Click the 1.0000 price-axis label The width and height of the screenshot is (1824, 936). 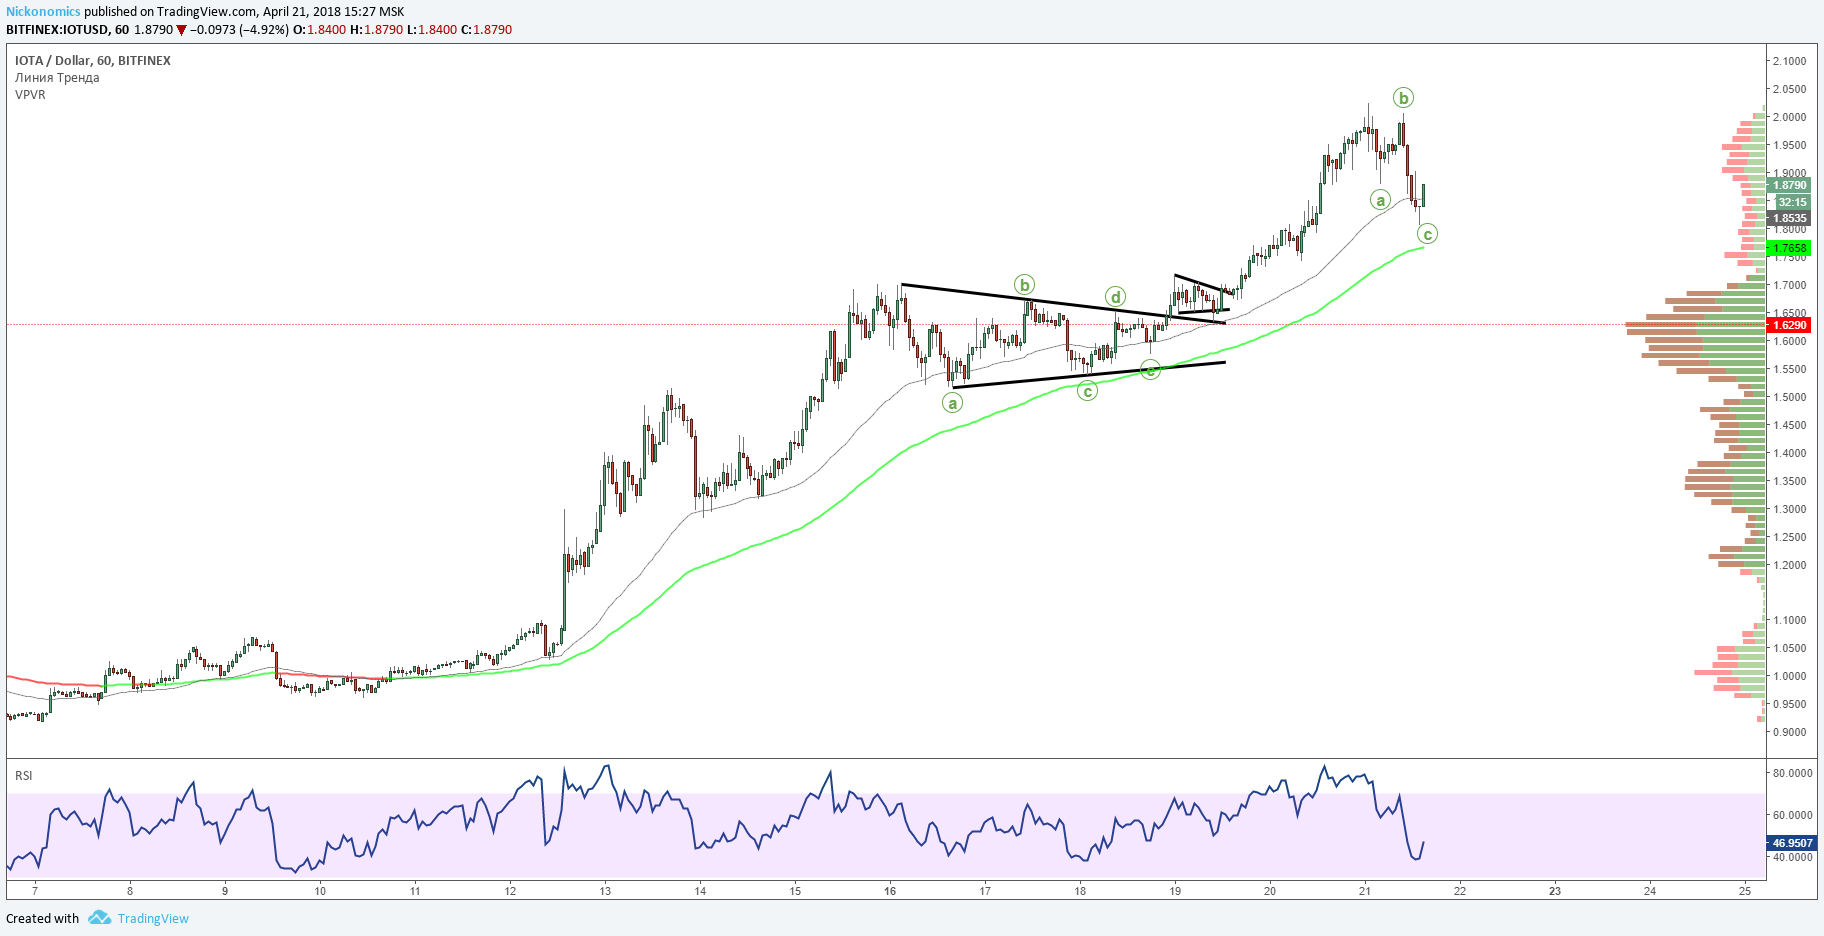click(1789, 676)
